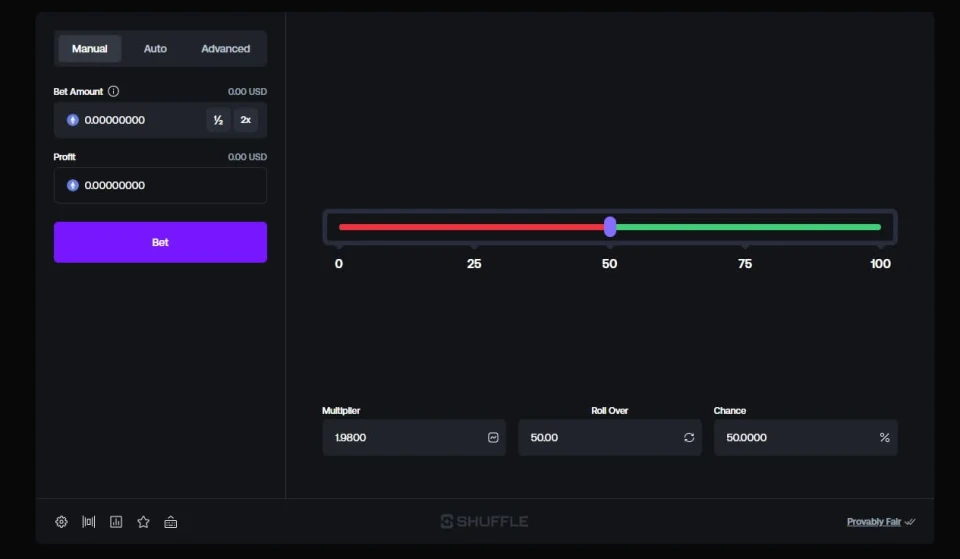The width and height of the screenshot is (960, 559).
Task: Click Ethereum coin icon in Profit field
Action: [72, 185]
